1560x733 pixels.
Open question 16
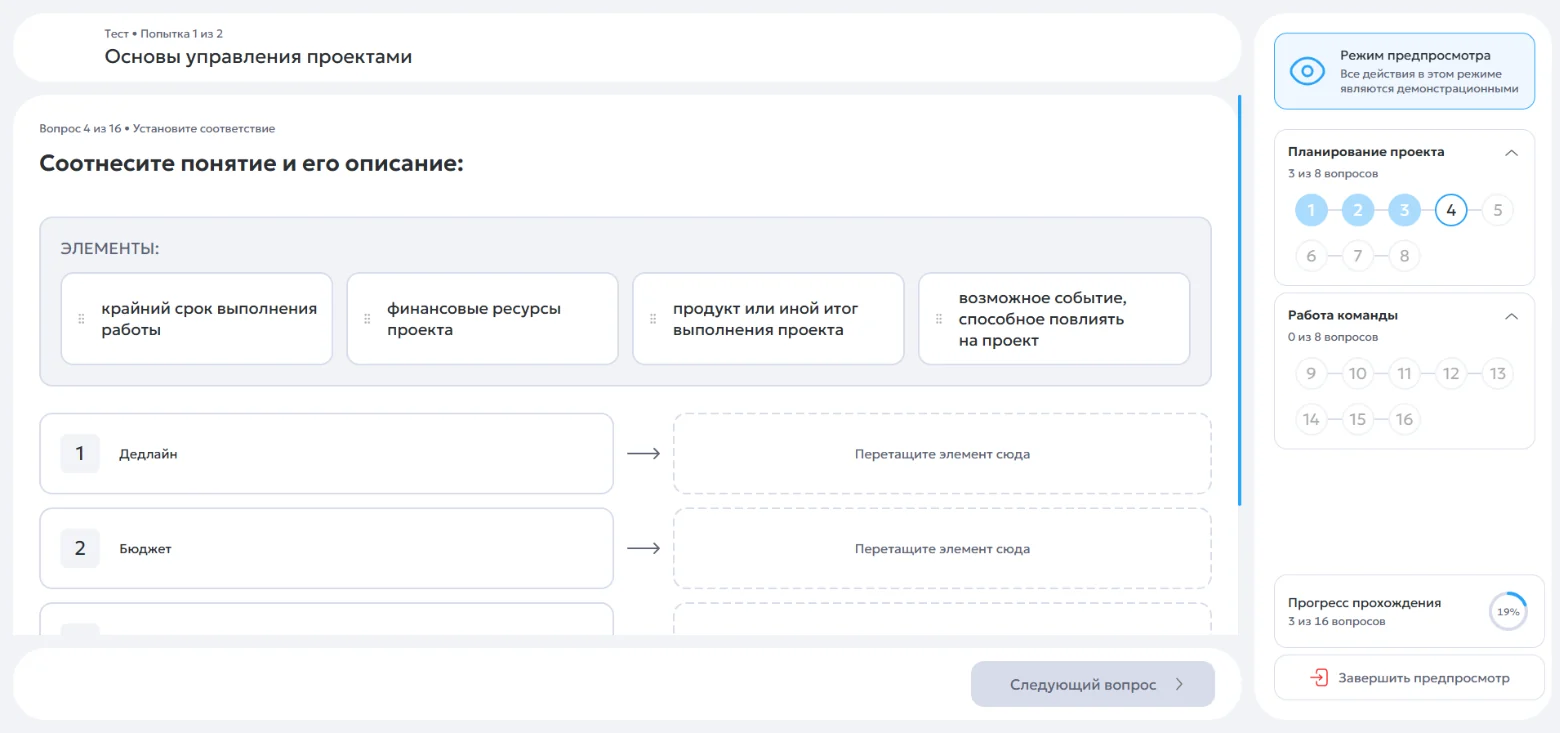click(1404, 419)
